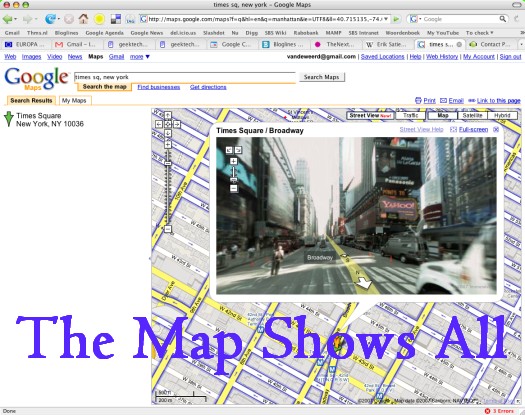This screenshot has height=415, width=525.
Task: Rotate Street View right
Action: click(238, 150)
